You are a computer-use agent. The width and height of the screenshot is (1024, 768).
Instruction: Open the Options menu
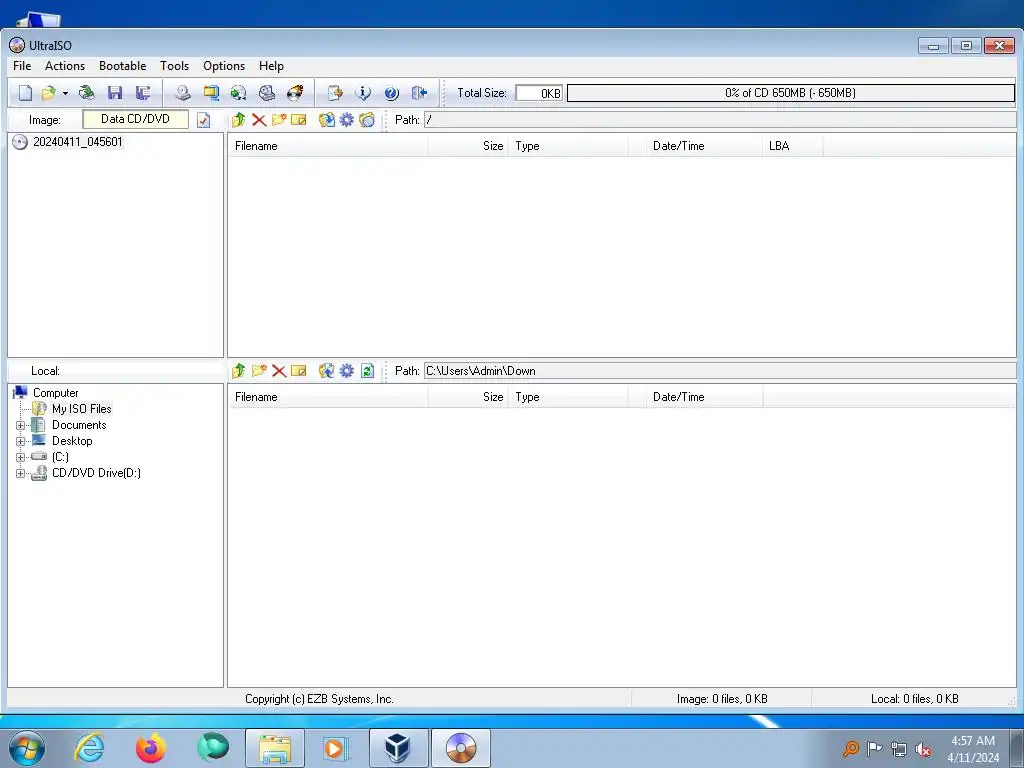224,66
